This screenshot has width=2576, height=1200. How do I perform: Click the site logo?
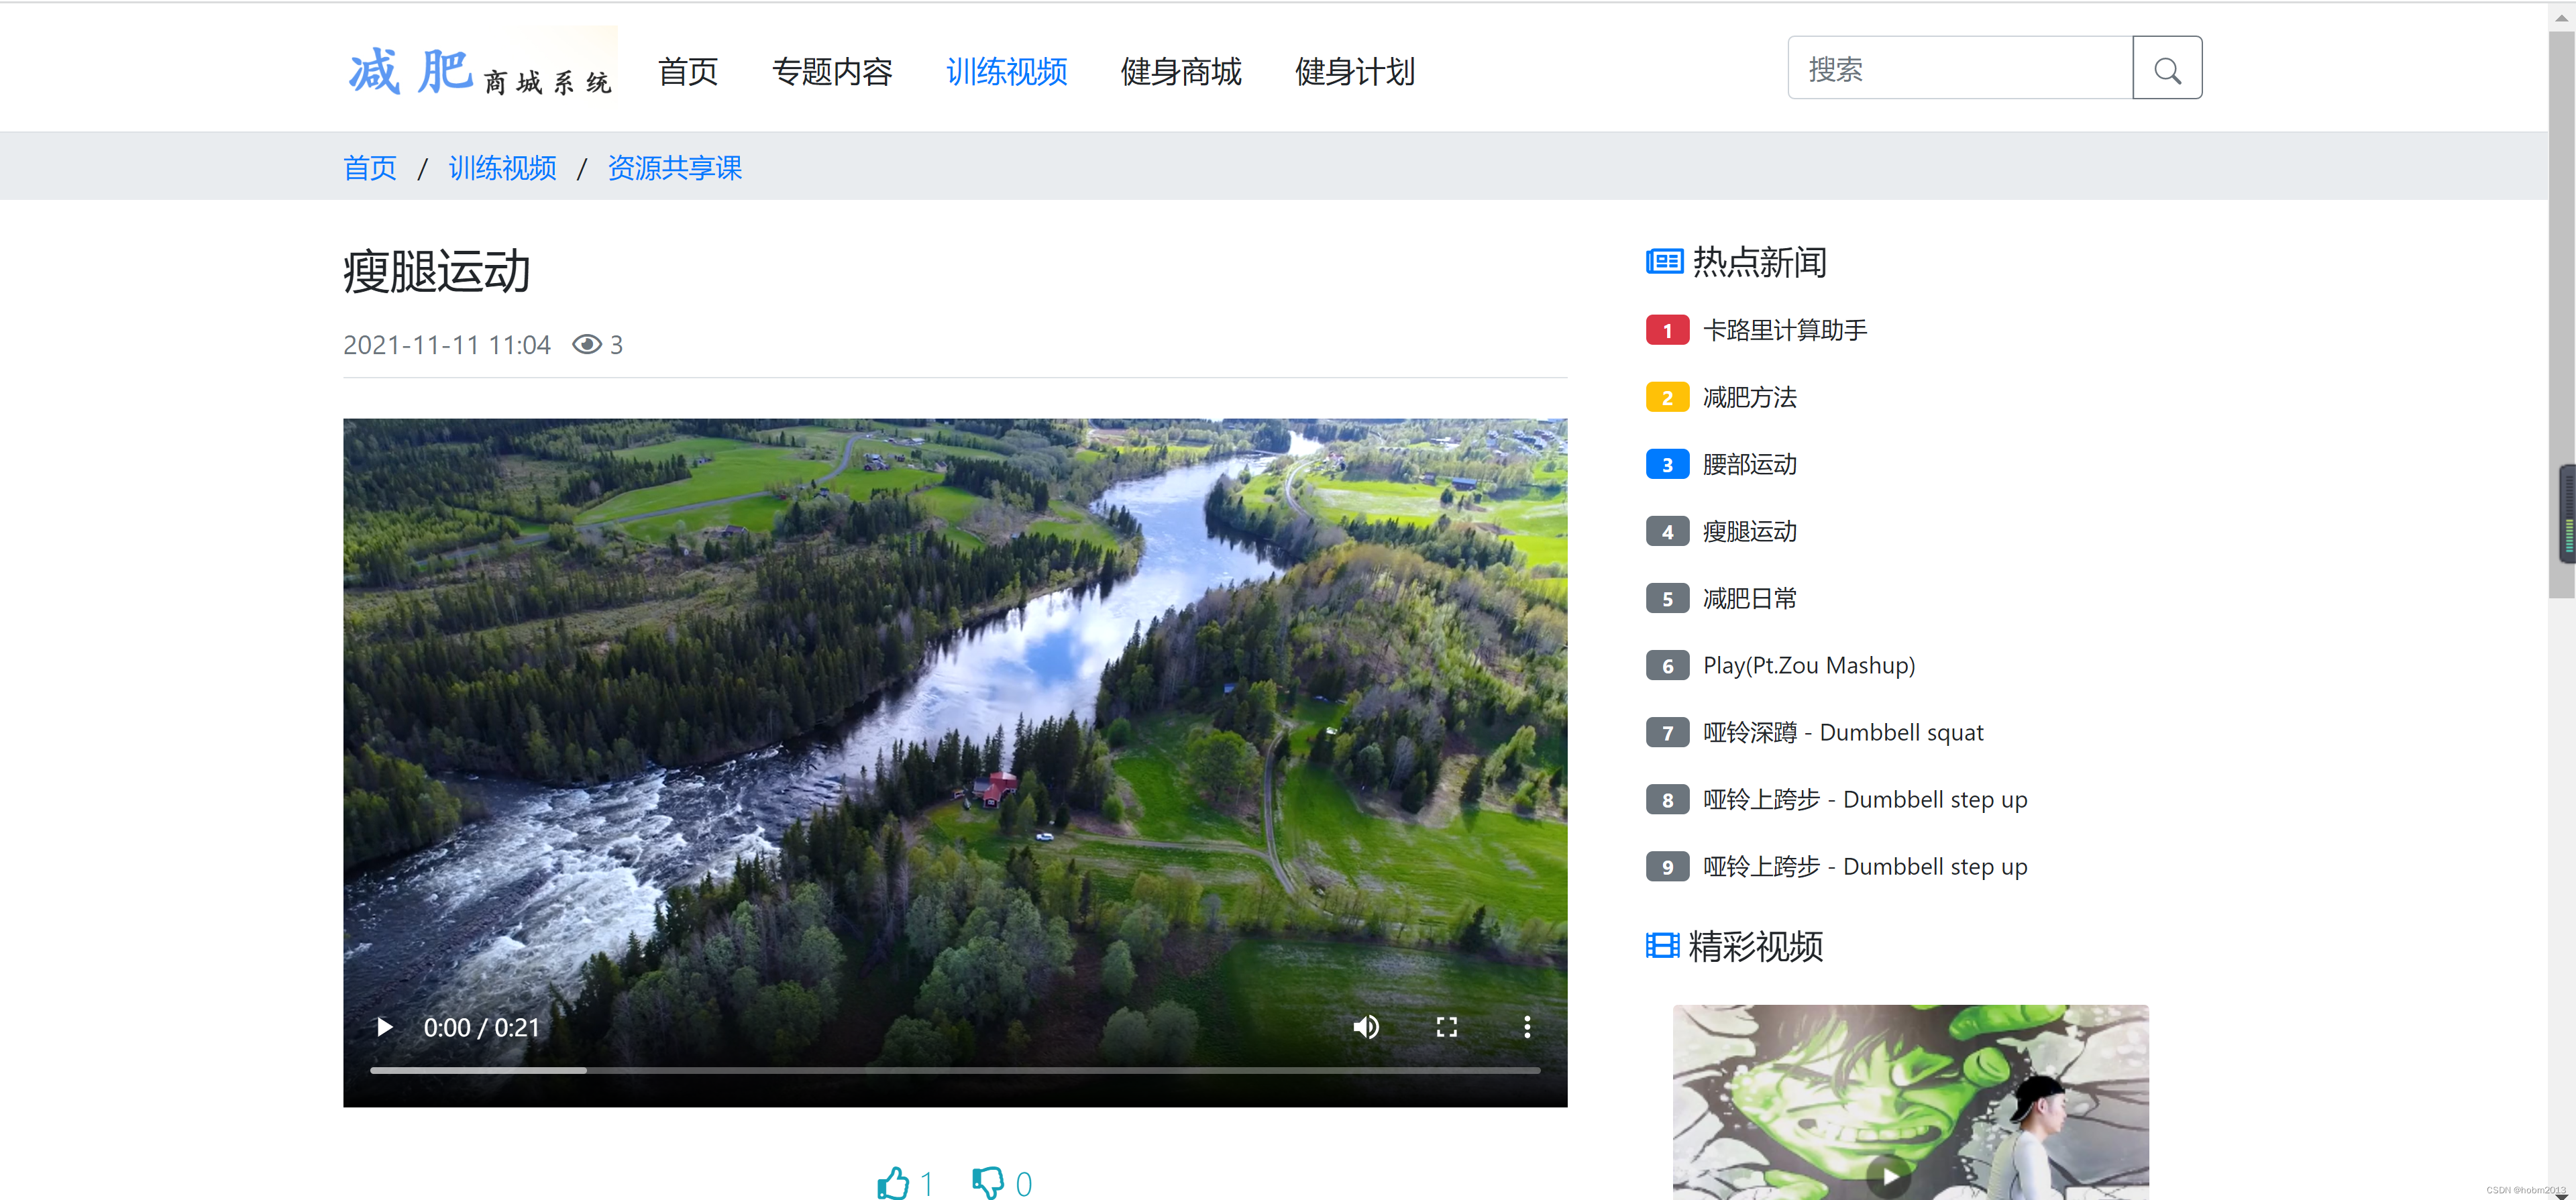tap(481, 66)
